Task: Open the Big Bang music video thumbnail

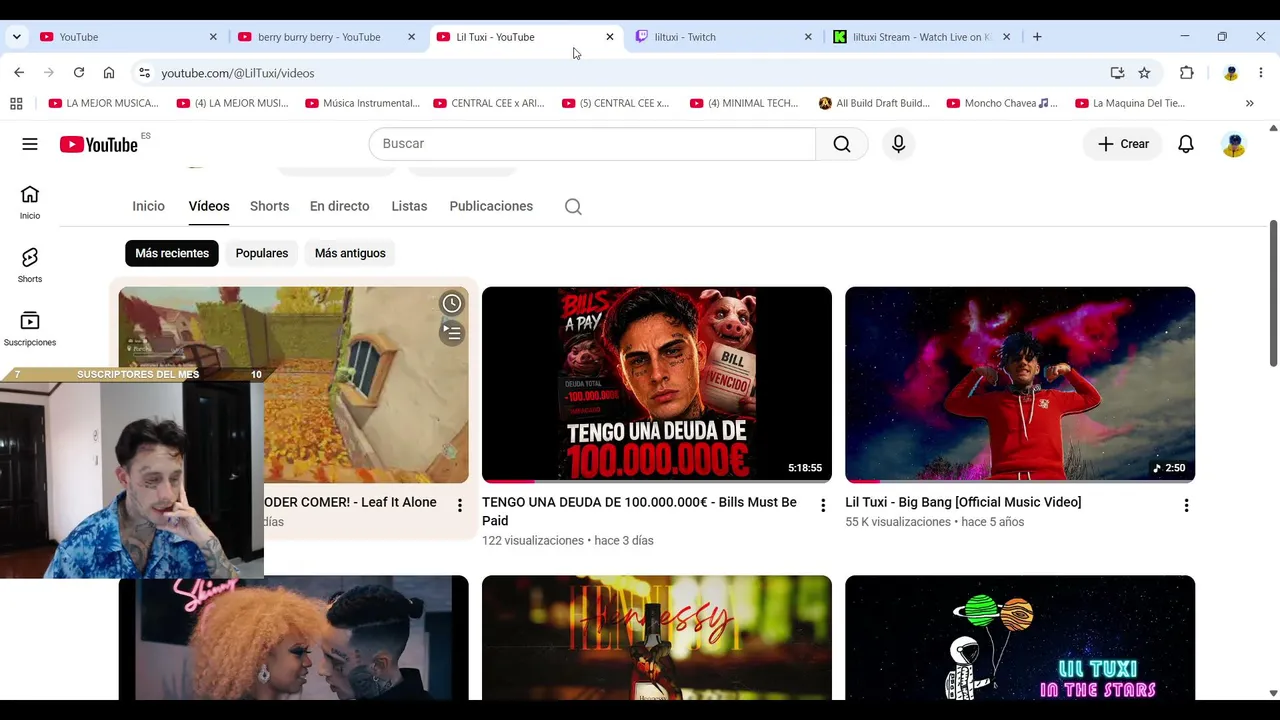Action: click(x=1020, y=385)
